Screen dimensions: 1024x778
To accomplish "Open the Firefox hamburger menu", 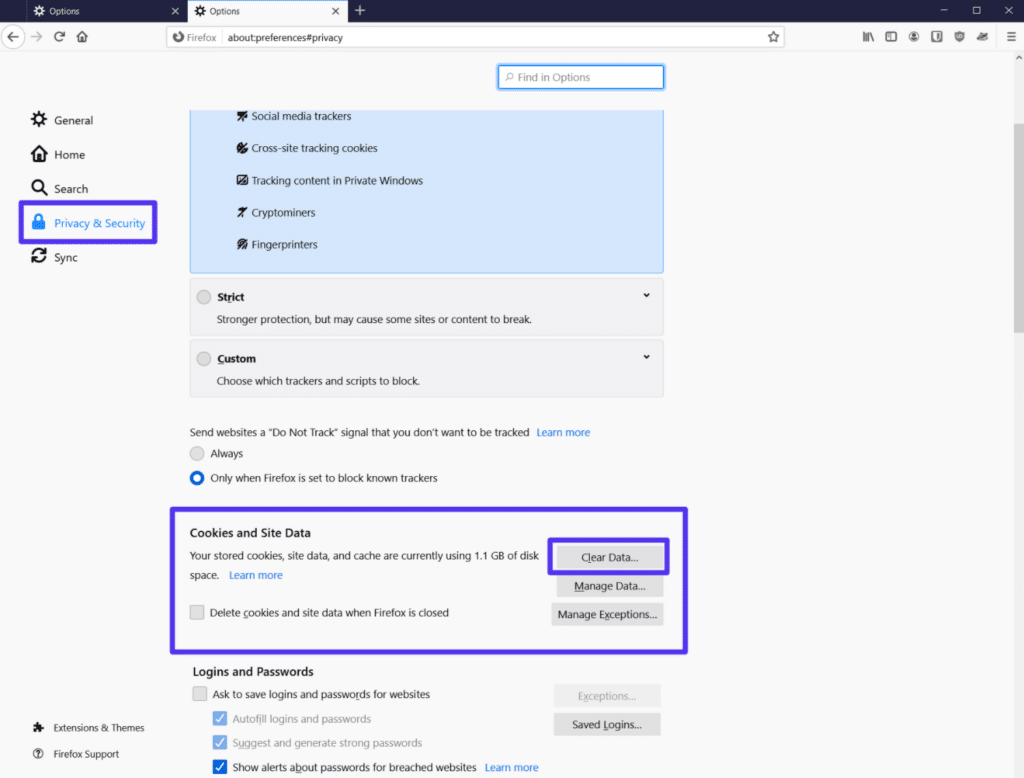I will tap(1008, 36).
